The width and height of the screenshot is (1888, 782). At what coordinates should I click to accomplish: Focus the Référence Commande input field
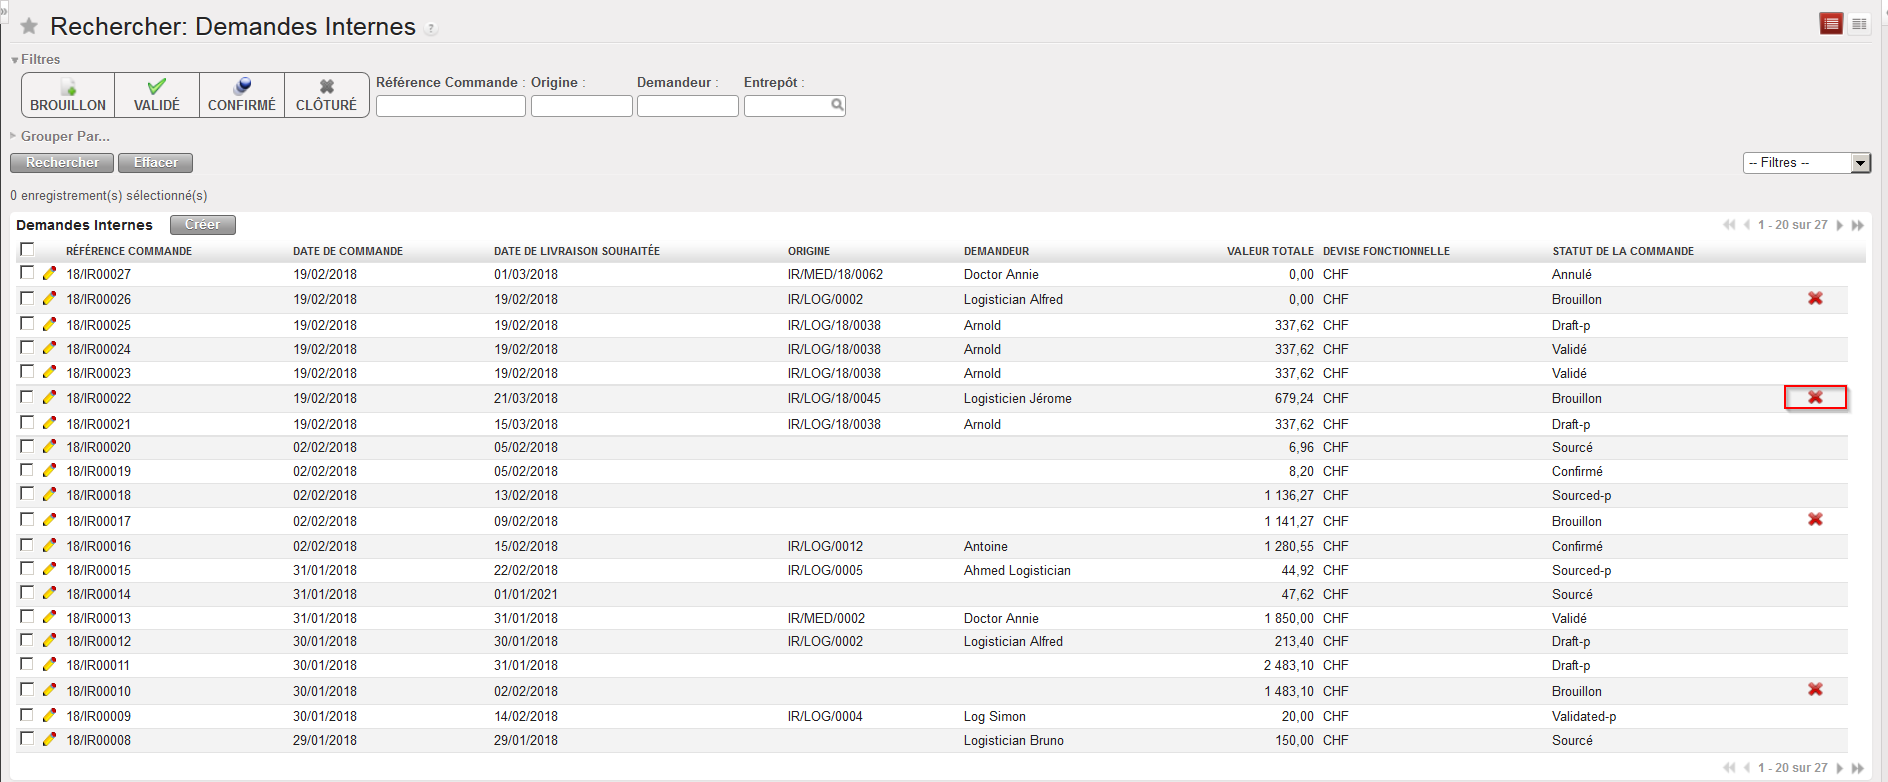[x=450, y=106]
